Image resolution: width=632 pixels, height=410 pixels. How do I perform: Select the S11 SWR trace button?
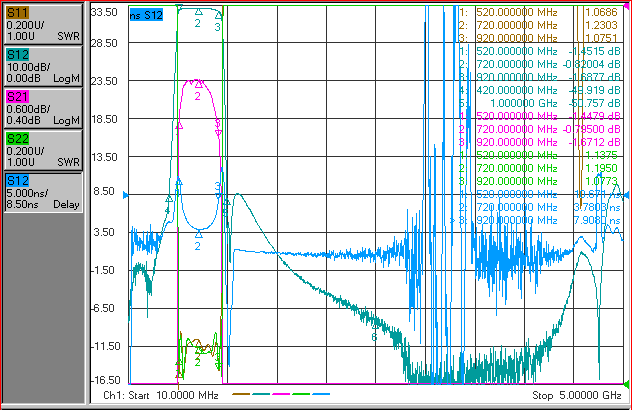pos(43,24)
